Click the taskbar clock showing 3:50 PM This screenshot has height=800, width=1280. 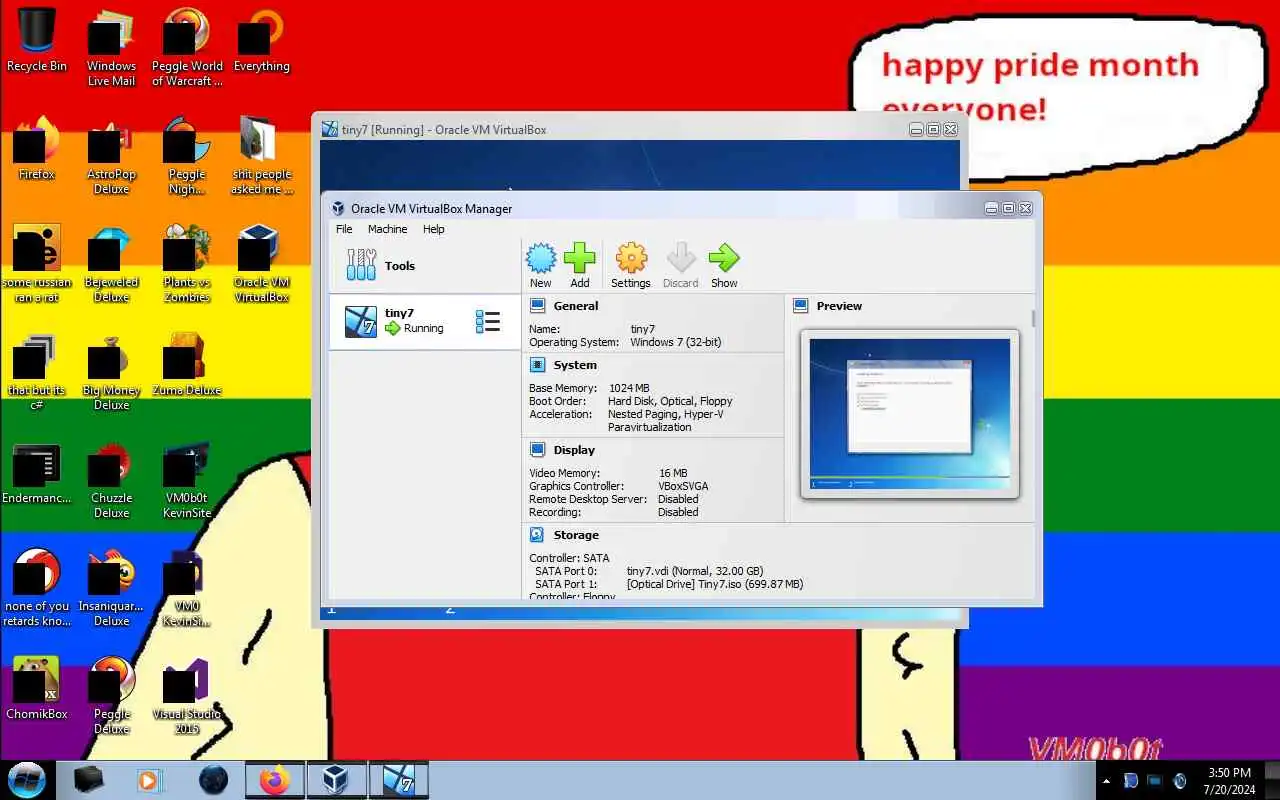pos(1229,781)
